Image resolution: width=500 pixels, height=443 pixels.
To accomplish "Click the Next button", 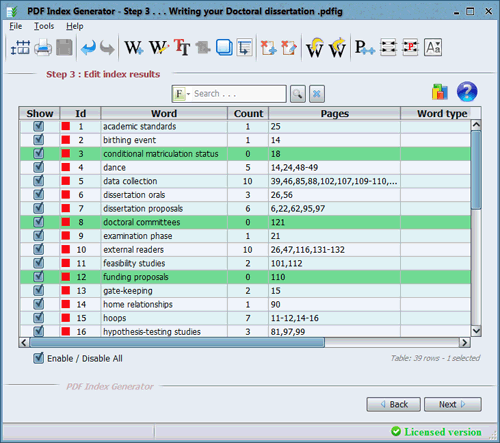I will click(453, 404).
